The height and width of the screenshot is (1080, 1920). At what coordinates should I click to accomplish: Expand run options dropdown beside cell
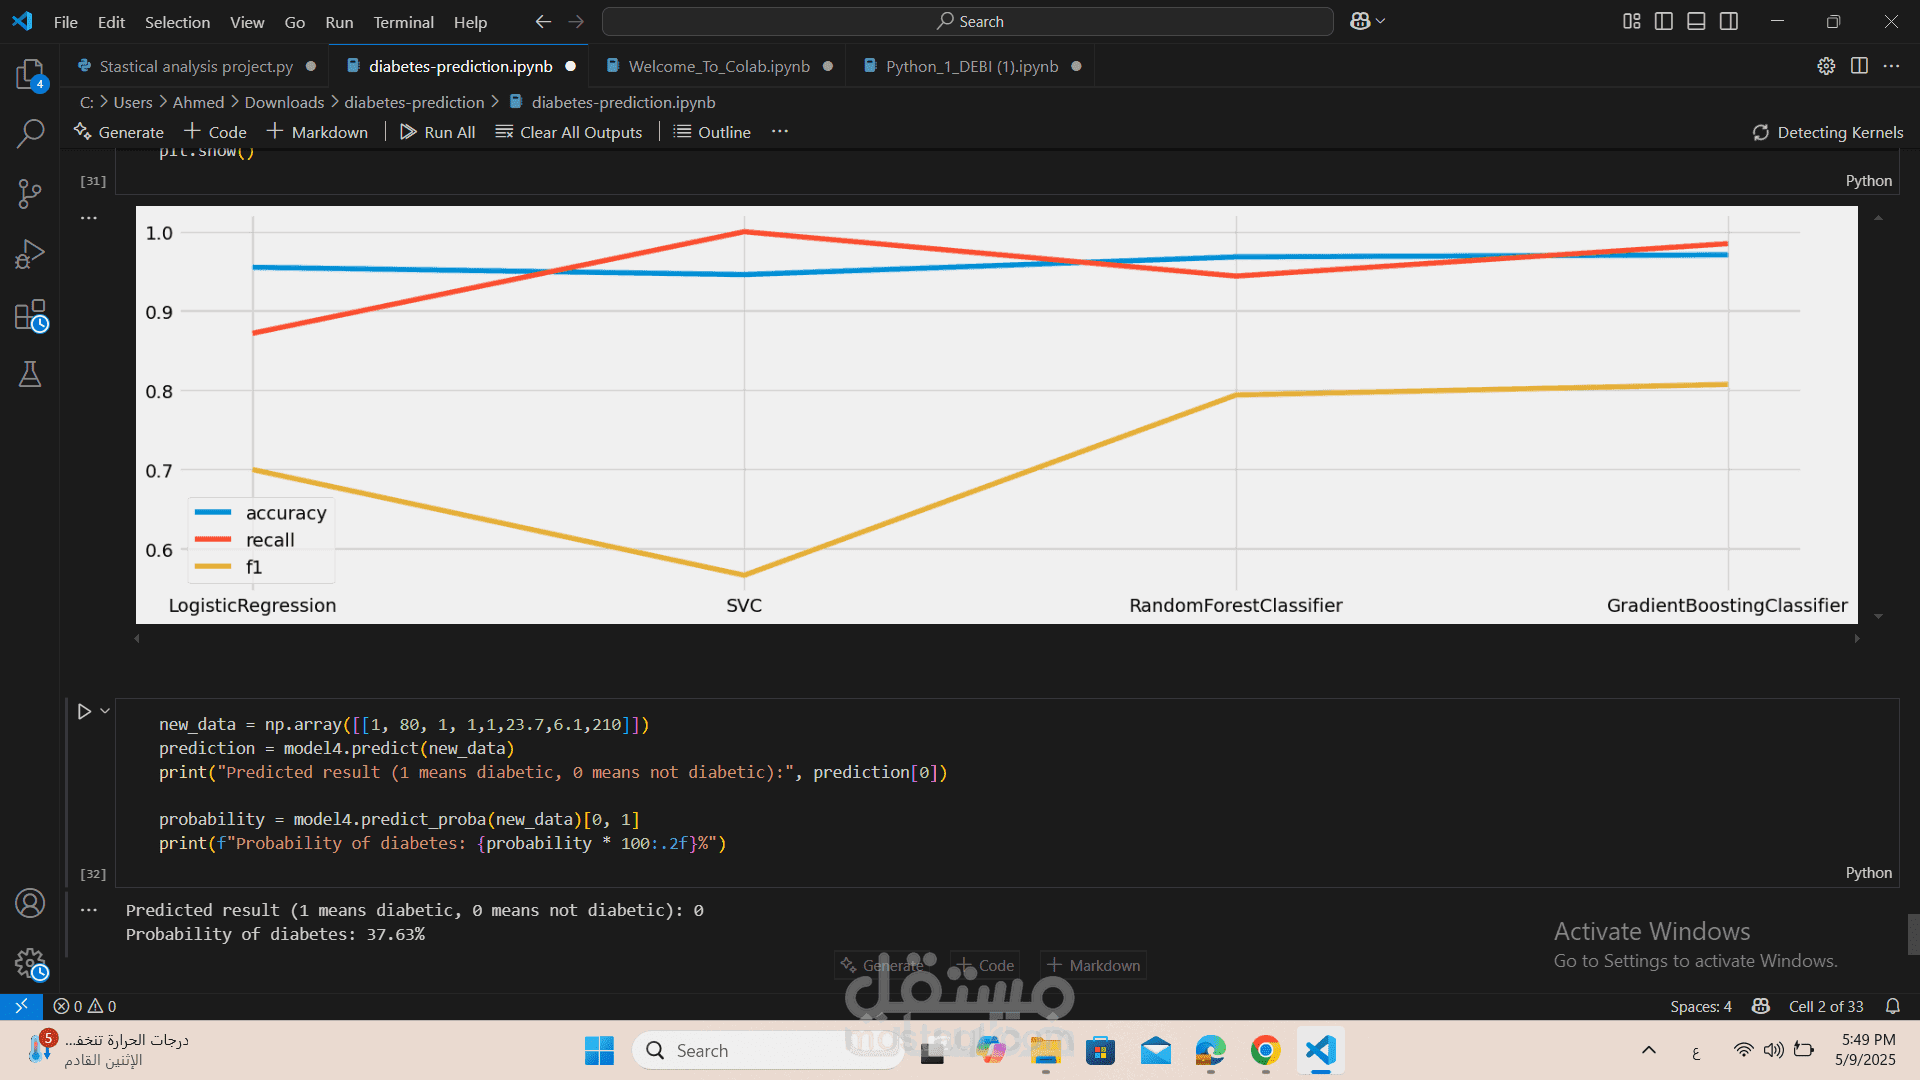105,711
